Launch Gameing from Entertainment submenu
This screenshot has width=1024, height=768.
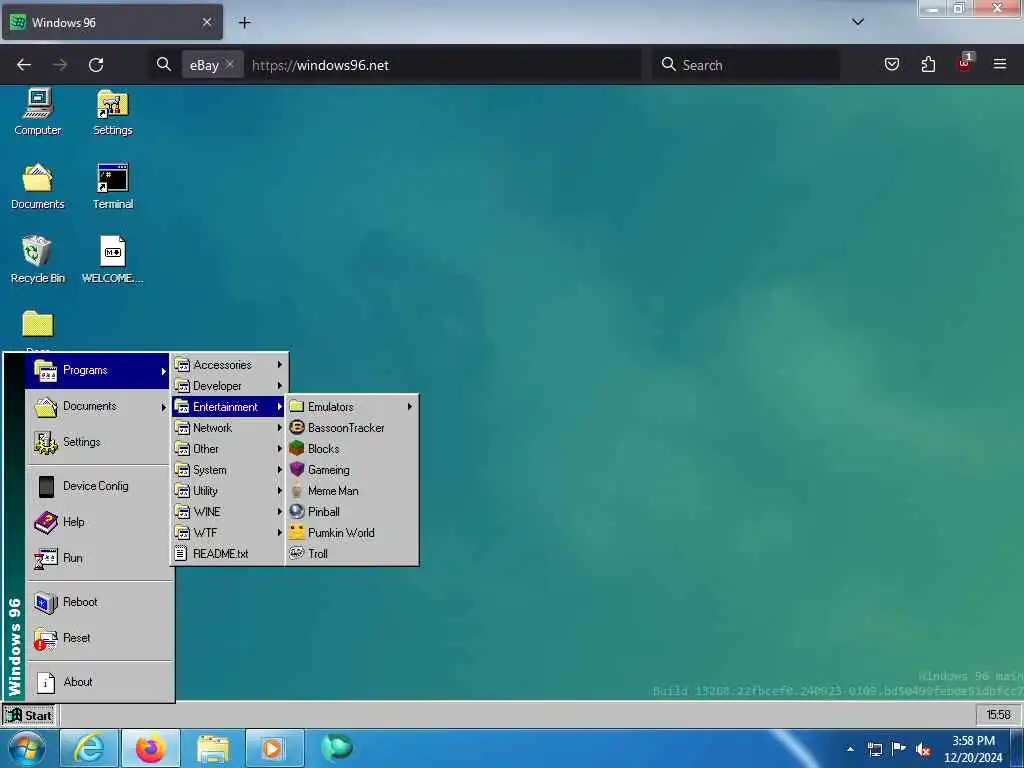[x=352, y=470]
